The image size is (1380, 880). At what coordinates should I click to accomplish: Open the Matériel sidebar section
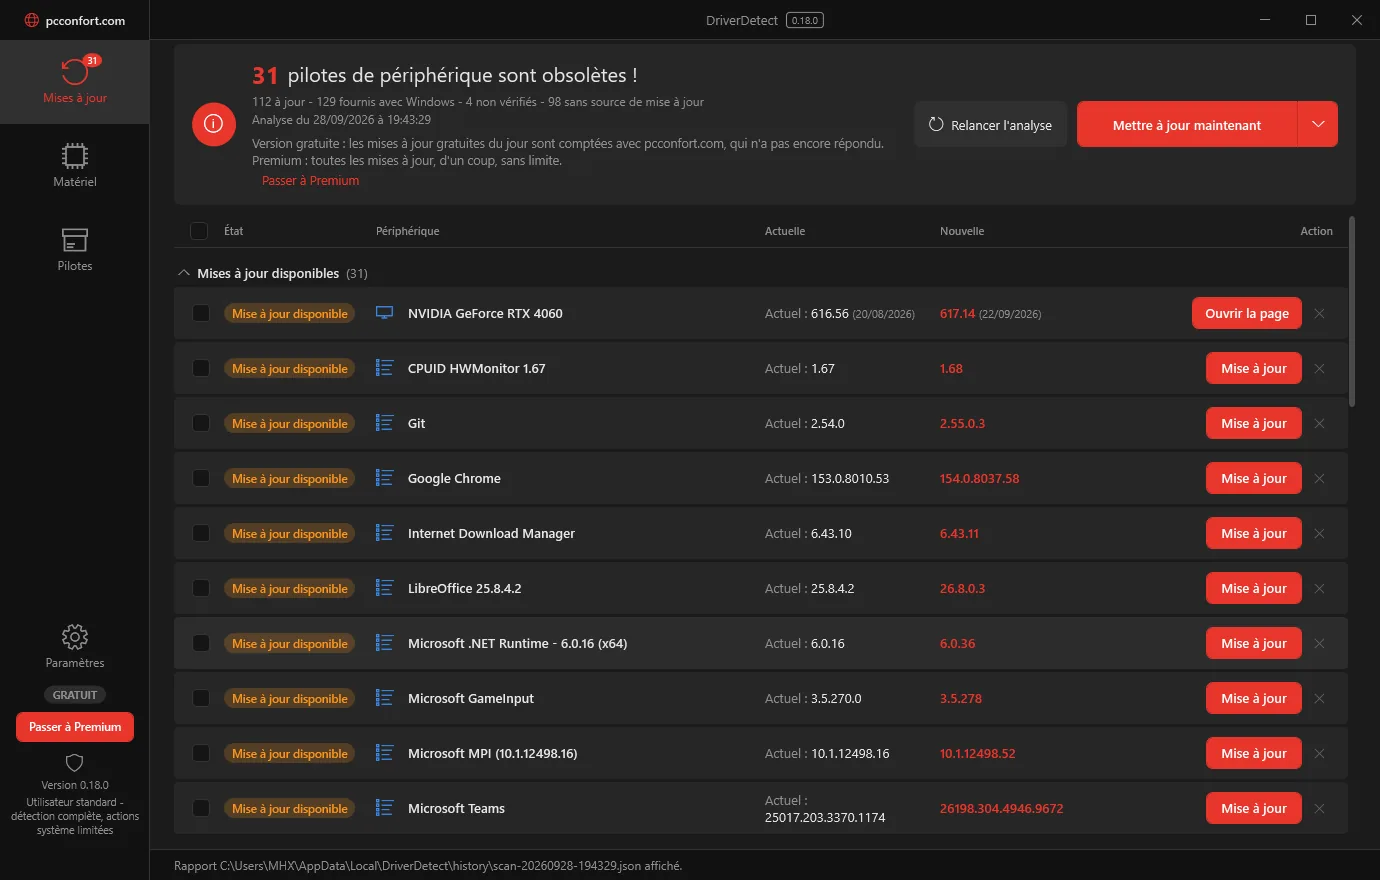(x=75, y=166)
